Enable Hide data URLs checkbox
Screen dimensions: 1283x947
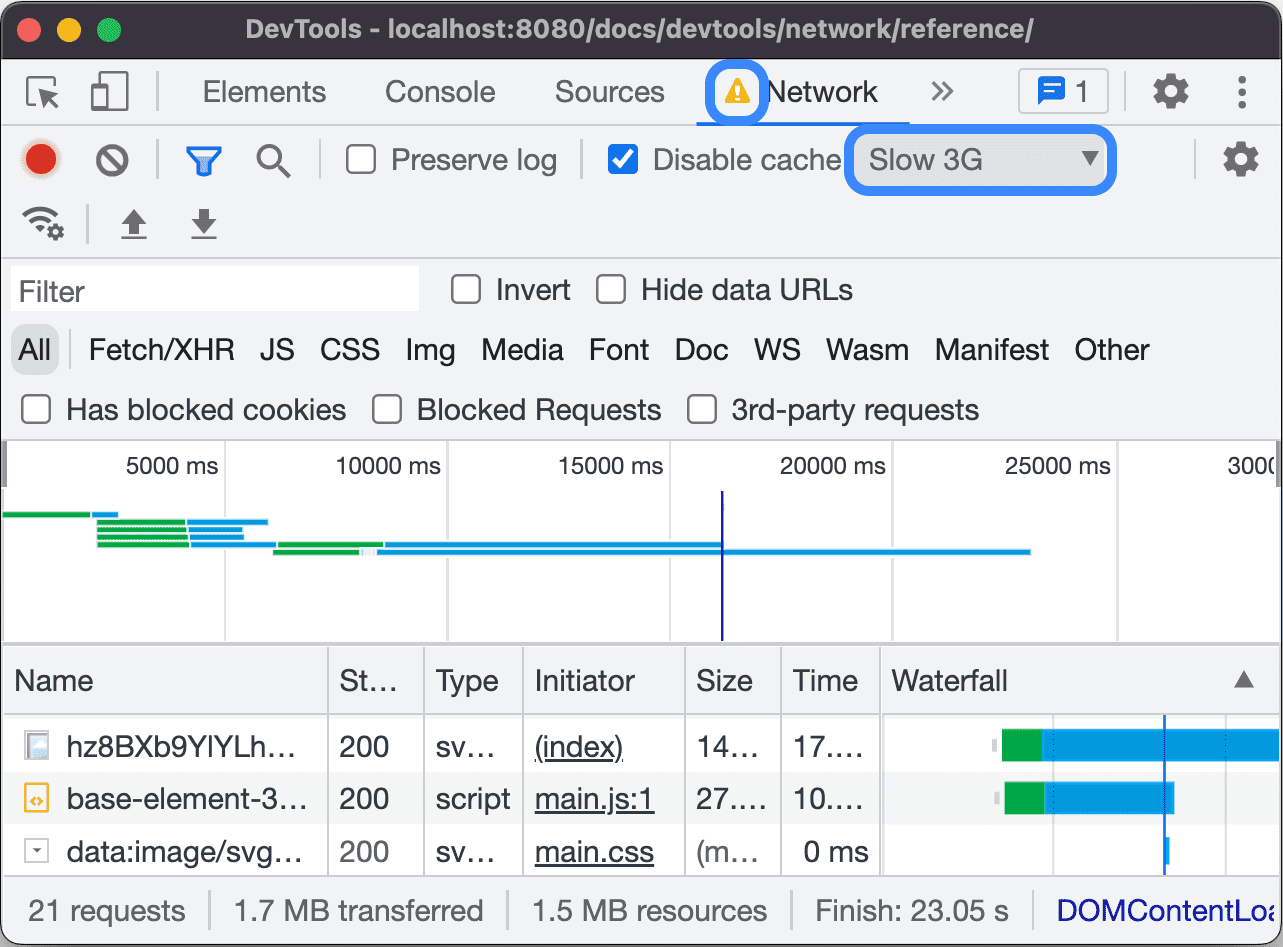pos(611,290)
